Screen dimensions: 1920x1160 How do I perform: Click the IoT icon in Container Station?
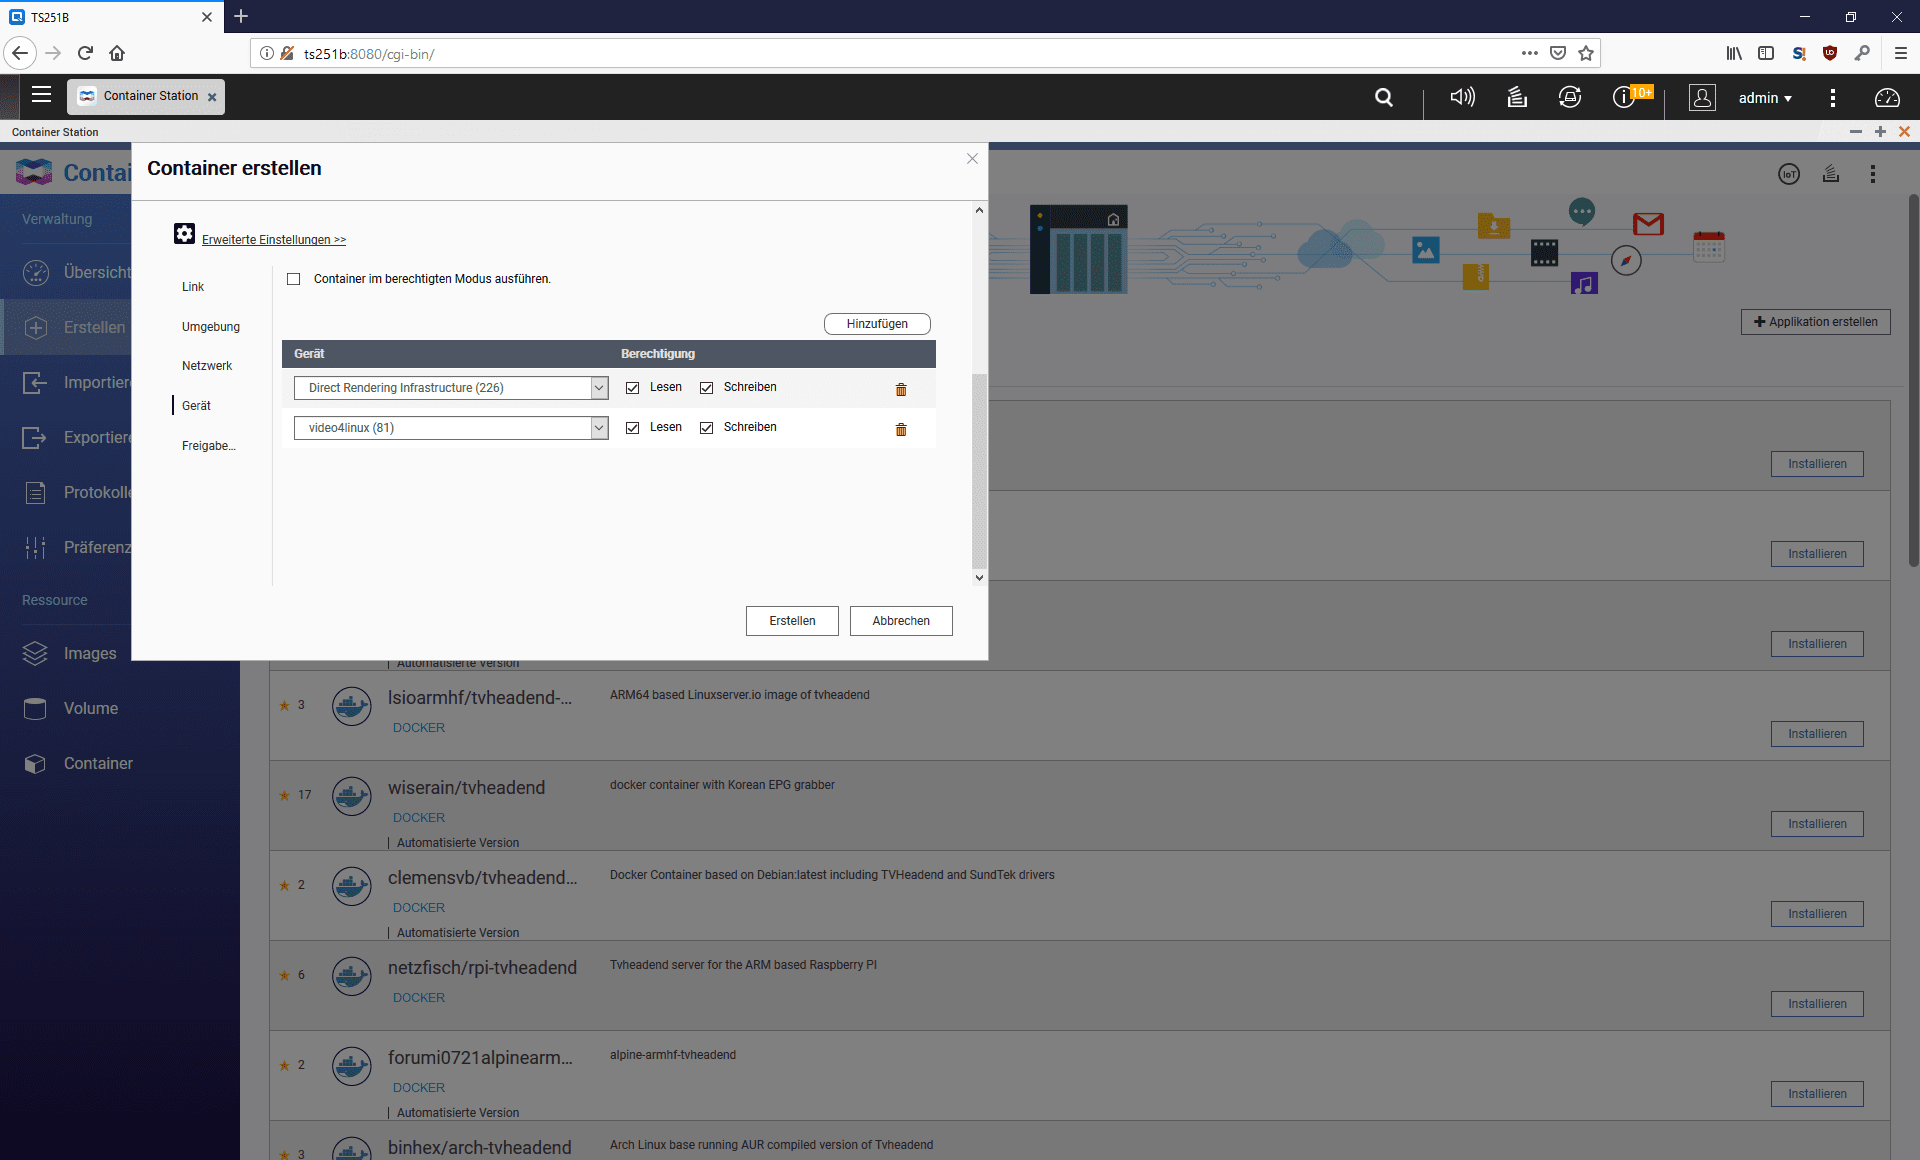(x=1789, y=174)
